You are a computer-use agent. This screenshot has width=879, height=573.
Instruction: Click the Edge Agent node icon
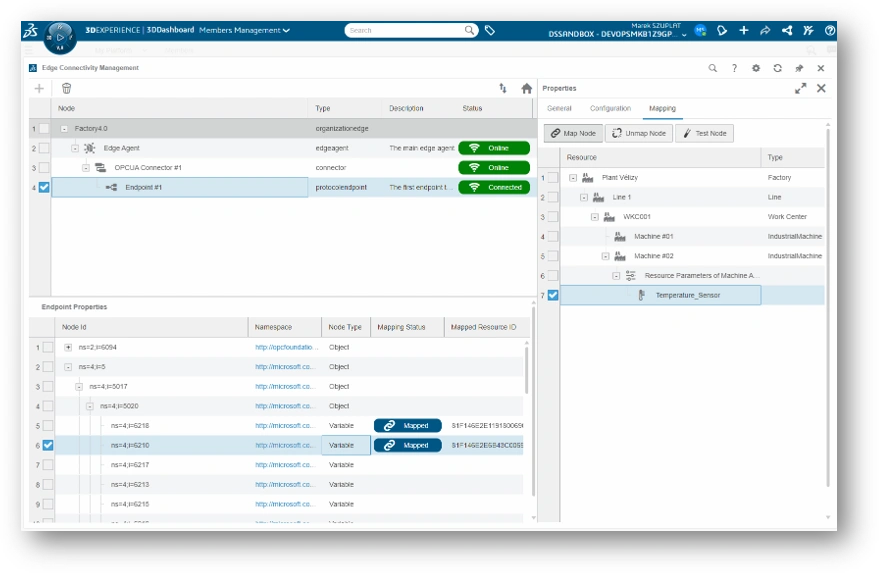tap(89, 148)
